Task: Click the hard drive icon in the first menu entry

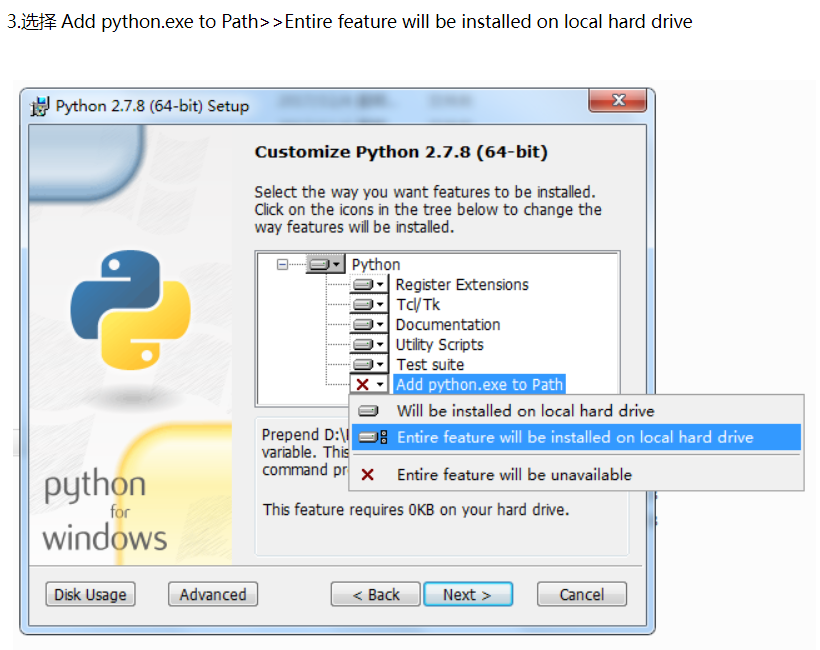Action: 368,411
